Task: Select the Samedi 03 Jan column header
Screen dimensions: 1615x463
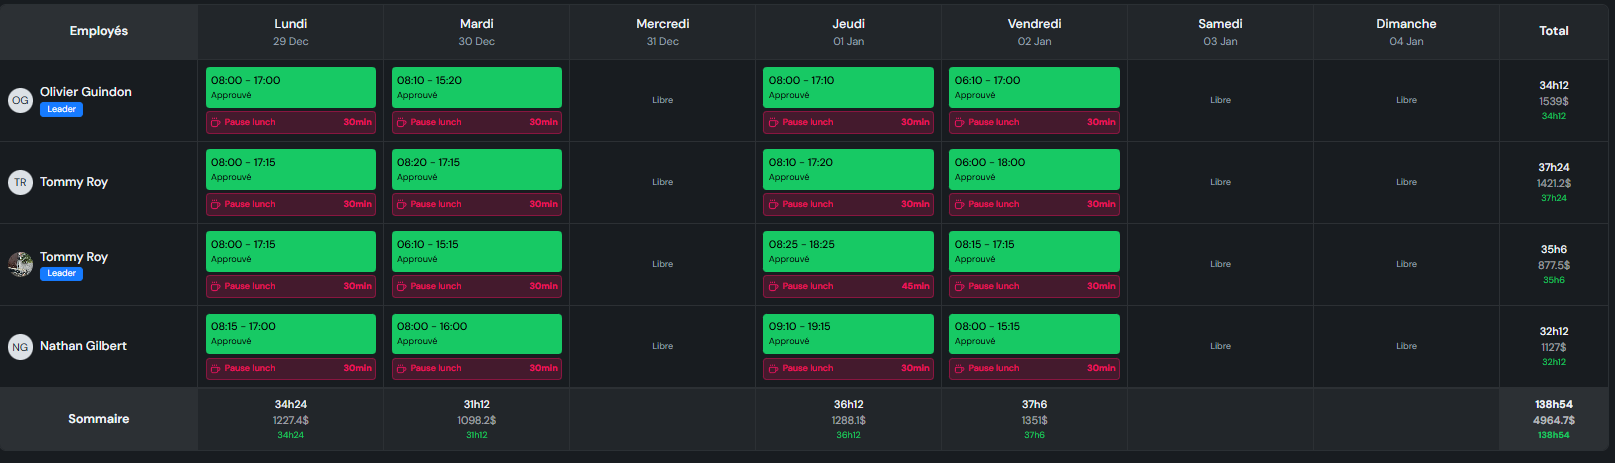Action: click(x=1220, y=31)
